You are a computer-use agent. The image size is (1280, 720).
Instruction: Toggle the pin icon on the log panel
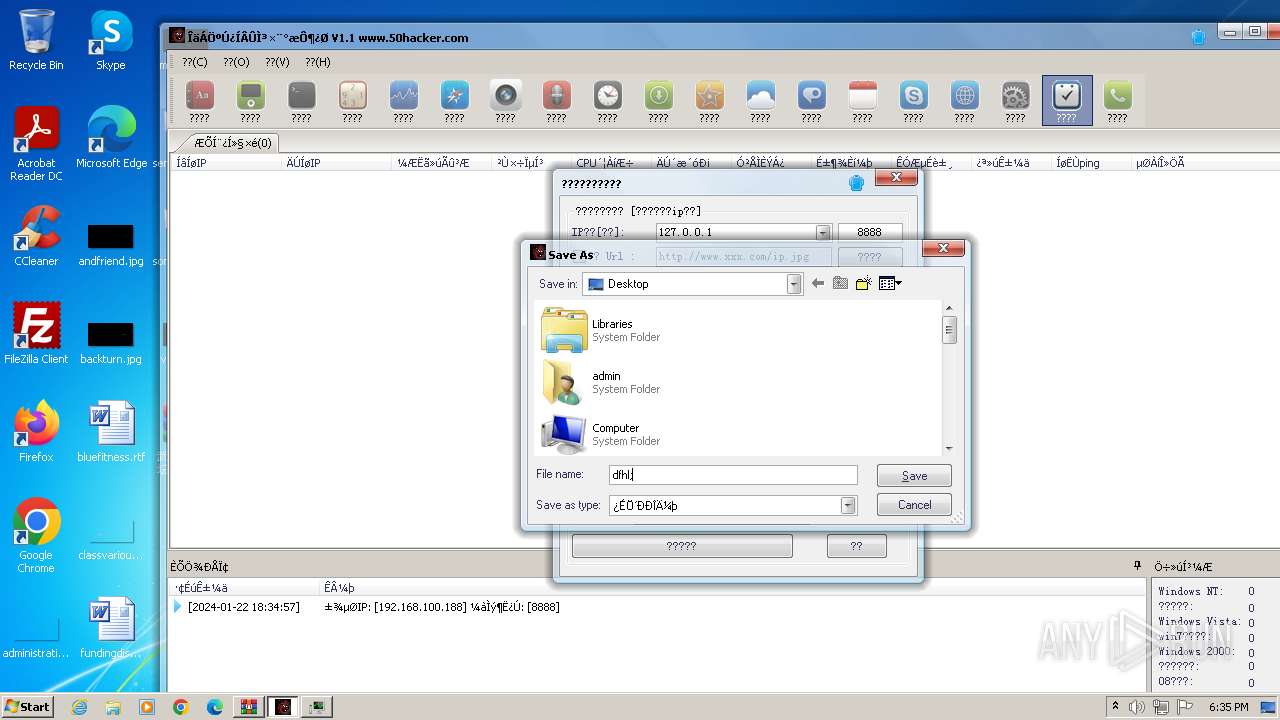pos(1137,566)
